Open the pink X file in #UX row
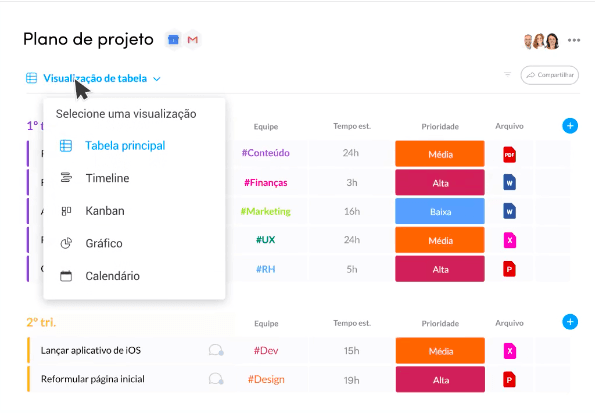The image size is (595, 413). click(x=510, y=240)
